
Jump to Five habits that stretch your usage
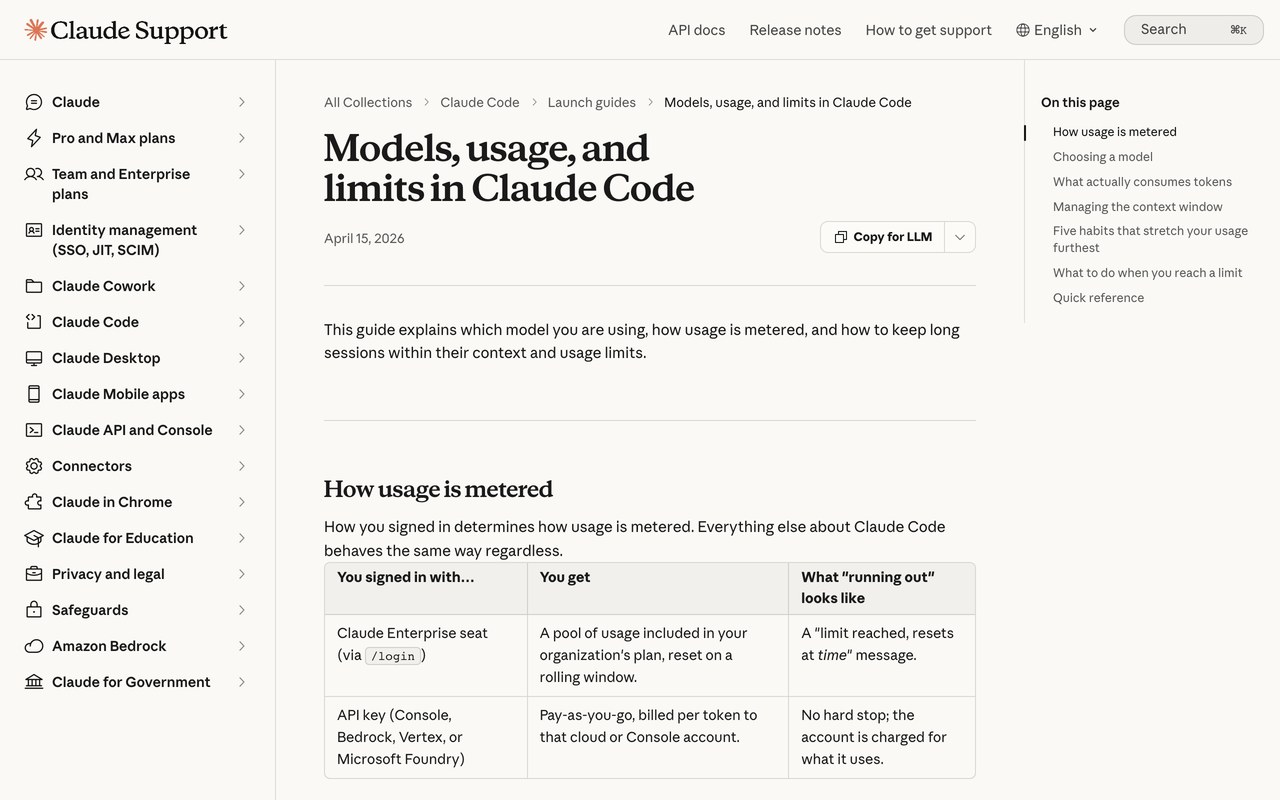tap(1150, 239)
